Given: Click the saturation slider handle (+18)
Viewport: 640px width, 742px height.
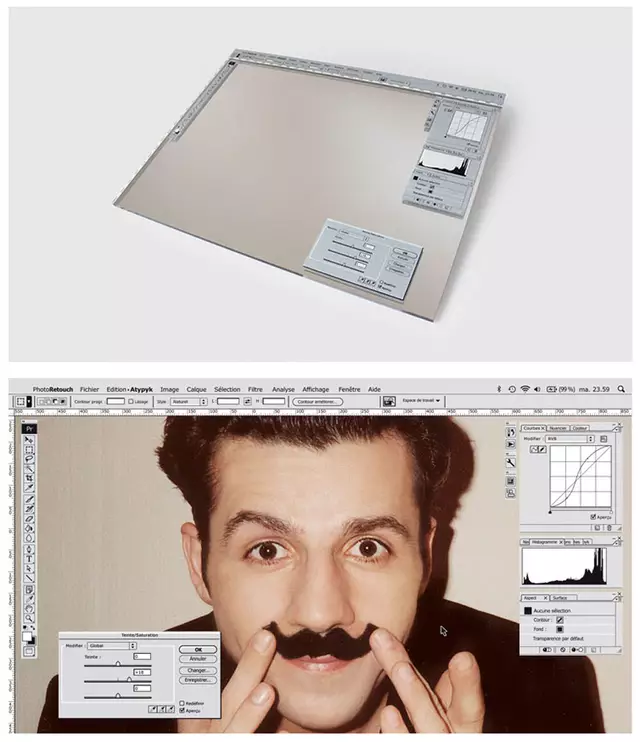Looking at the screenshot, I should coord(129,680).
